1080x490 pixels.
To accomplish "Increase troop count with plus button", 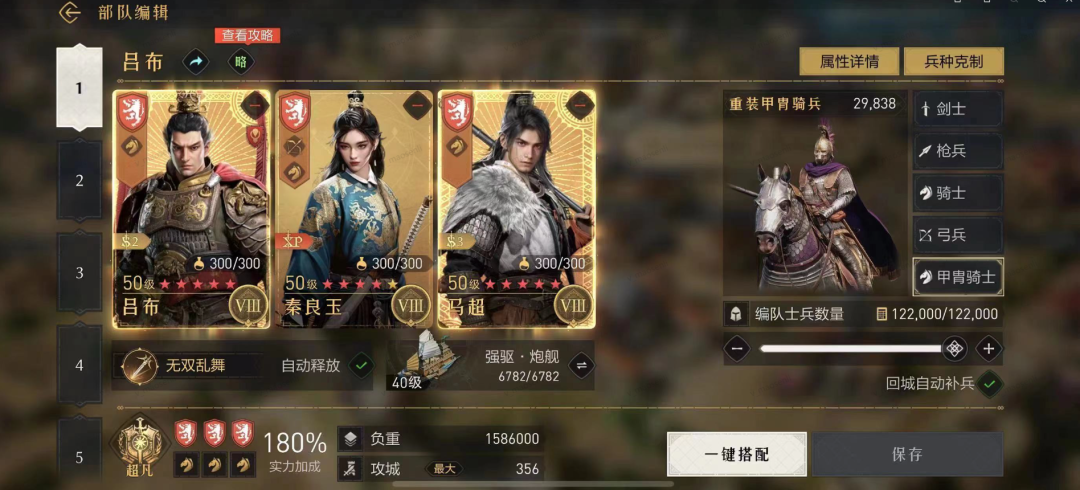I will (988, 349).
